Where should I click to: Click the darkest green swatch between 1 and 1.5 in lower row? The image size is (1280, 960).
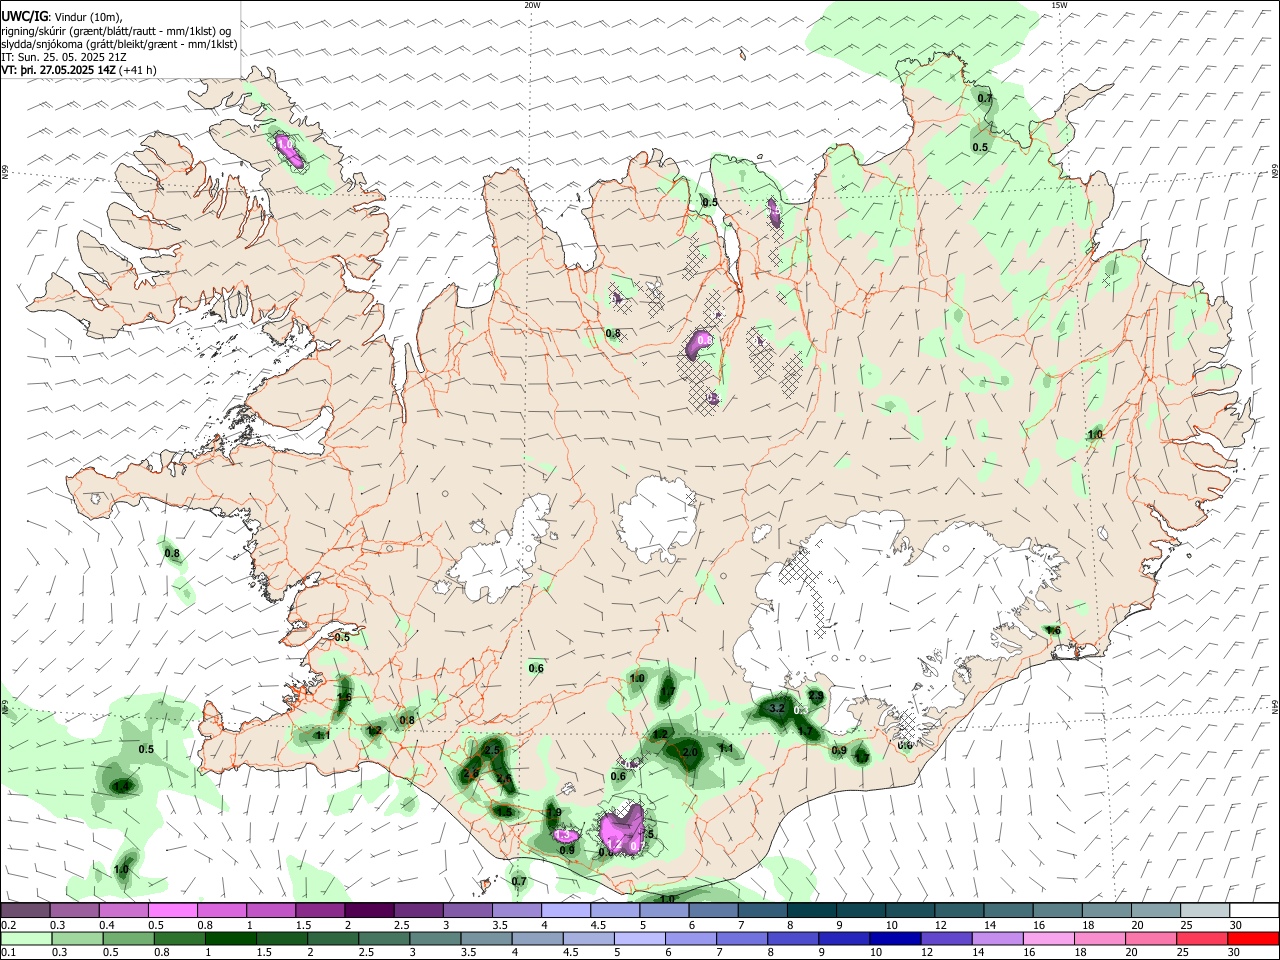(x=232, y=938)
